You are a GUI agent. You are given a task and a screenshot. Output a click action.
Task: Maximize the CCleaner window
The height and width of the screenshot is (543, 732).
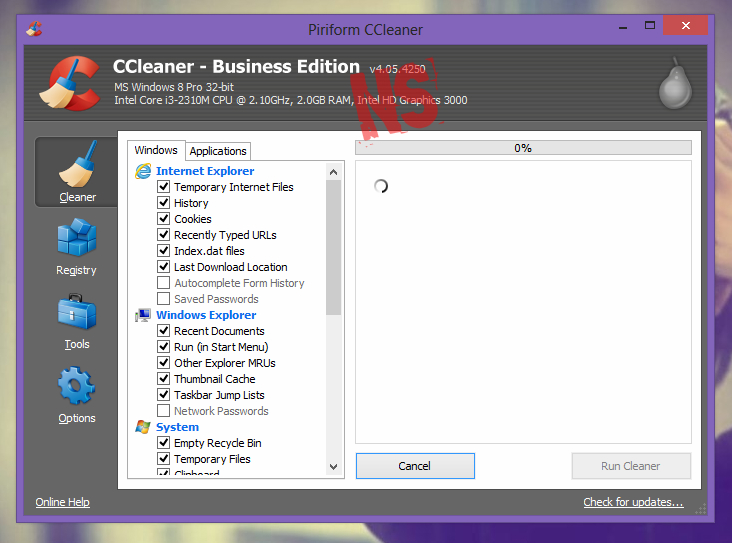point(650,26)
